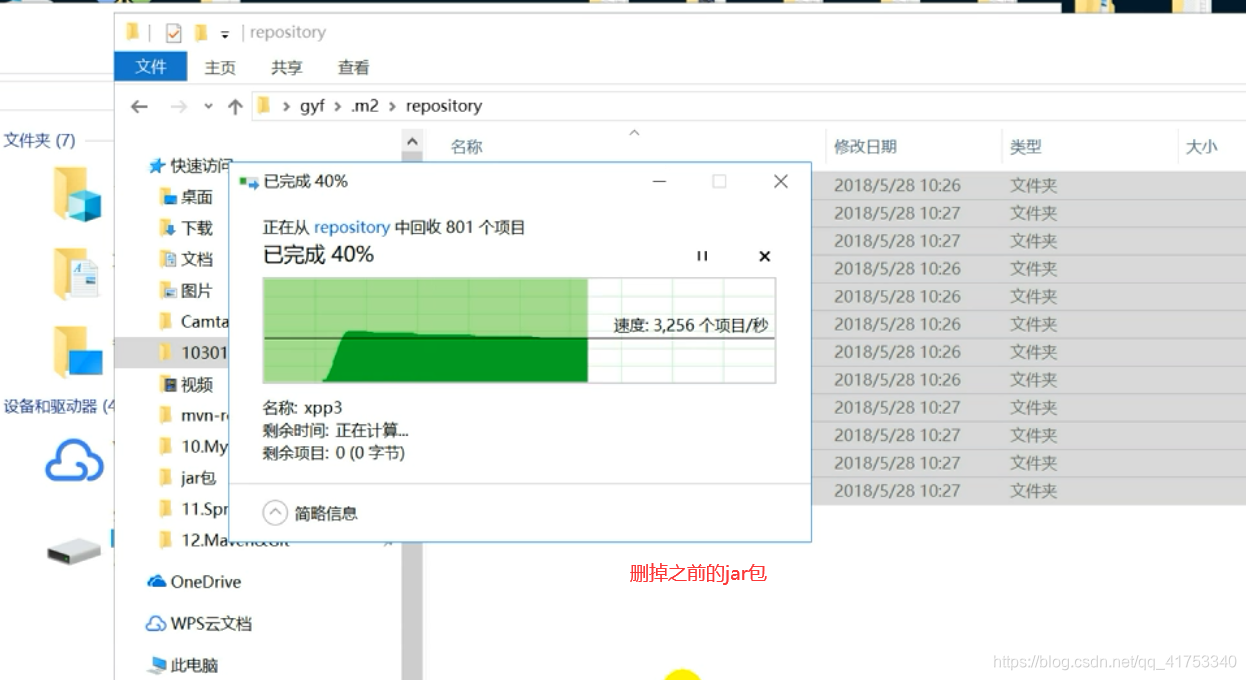Select 此电脑 in the navigation pane
This screenshot has width=1246, height=680.
tap(184, 665)
